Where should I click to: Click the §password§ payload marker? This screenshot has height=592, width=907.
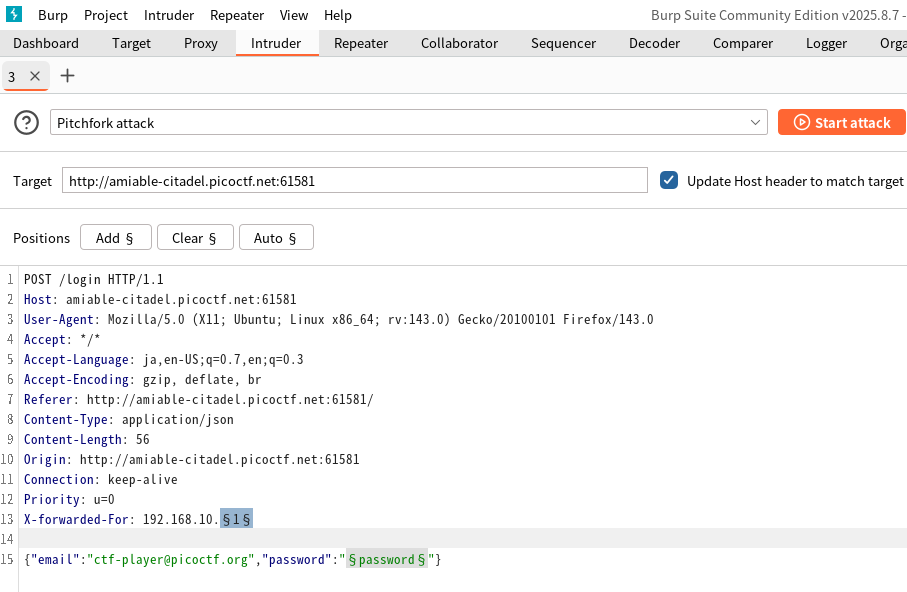pyautogui.click(x=387, y=560)
